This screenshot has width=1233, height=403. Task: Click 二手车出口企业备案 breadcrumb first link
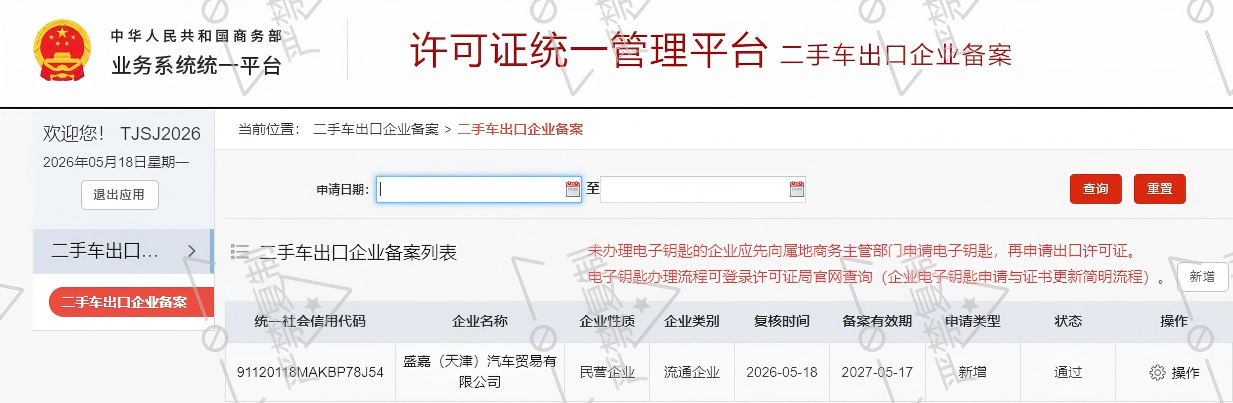tap(376, 129)
